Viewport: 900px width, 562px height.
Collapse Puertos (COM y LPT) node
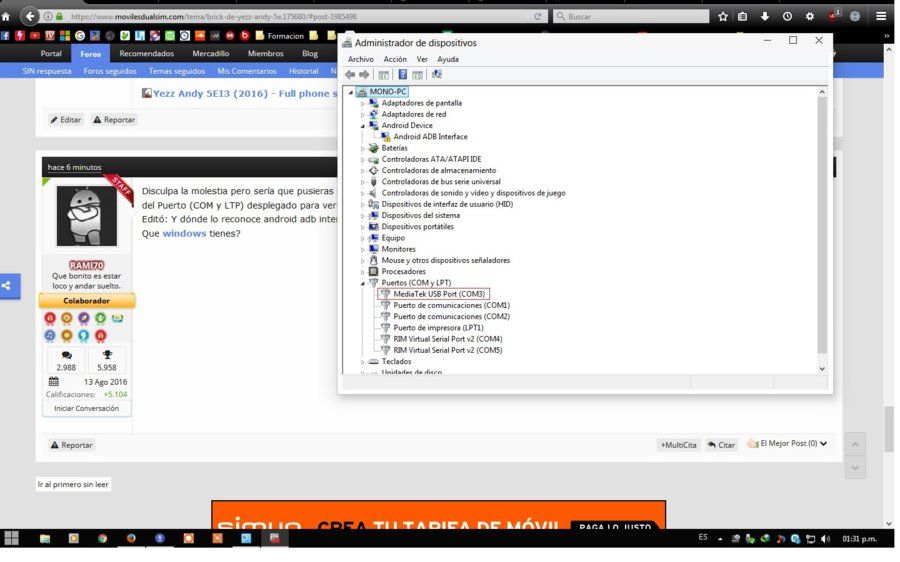pos(362,283)
